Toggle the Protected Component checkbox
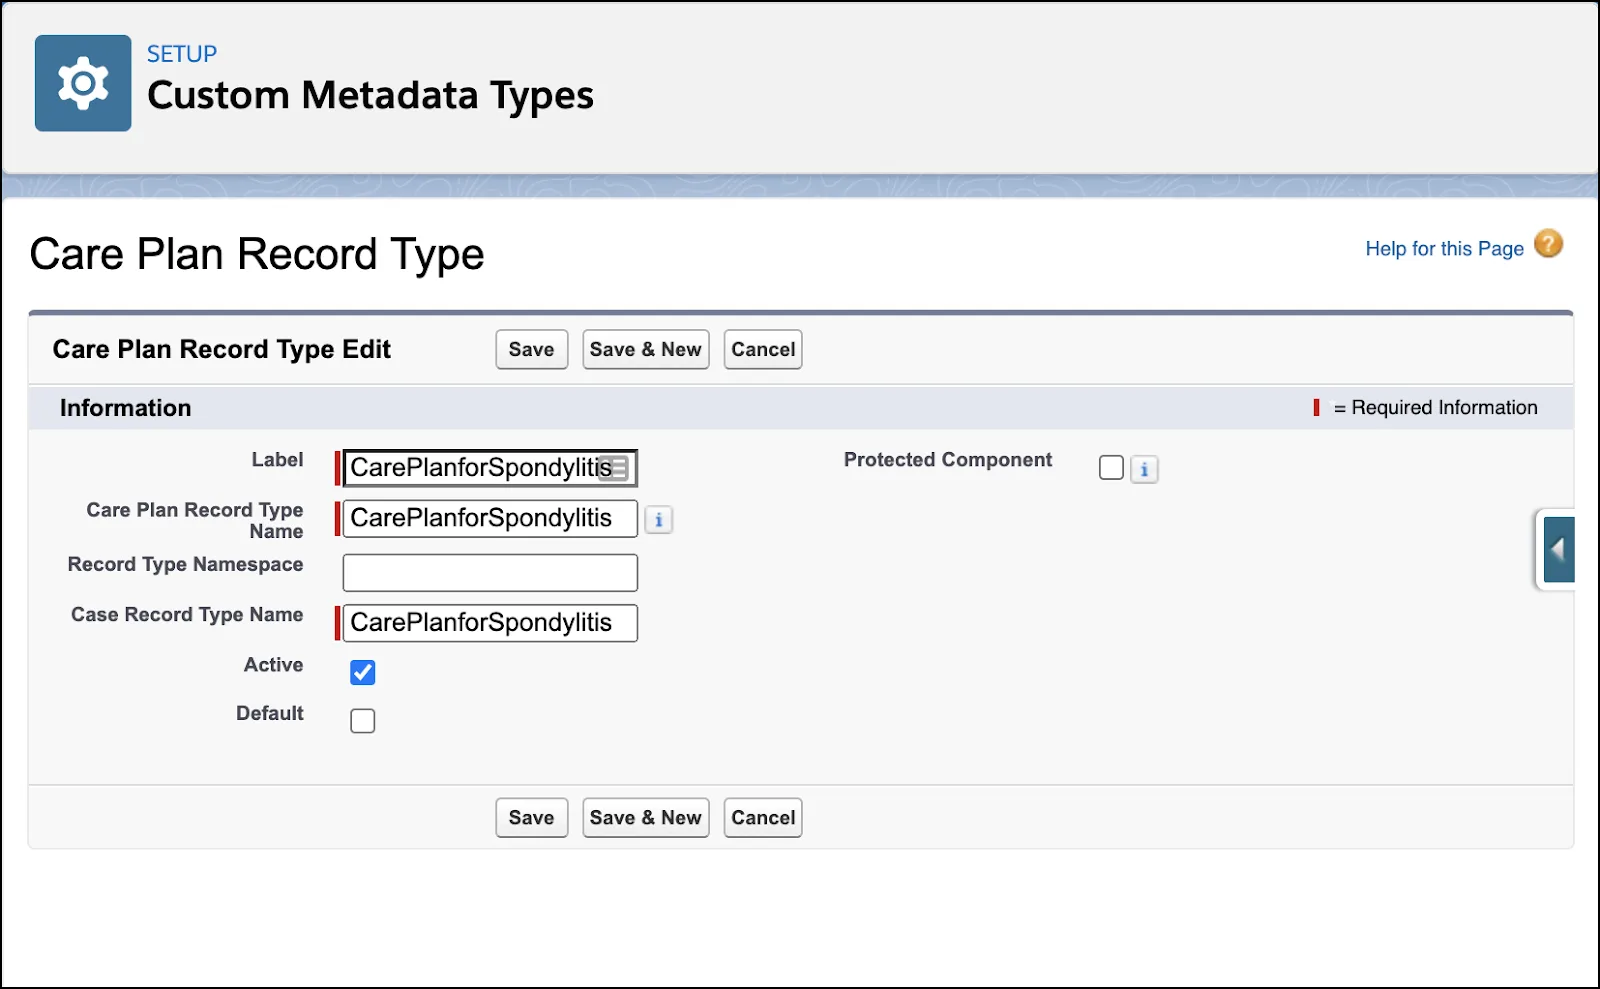 (1111, 468)
